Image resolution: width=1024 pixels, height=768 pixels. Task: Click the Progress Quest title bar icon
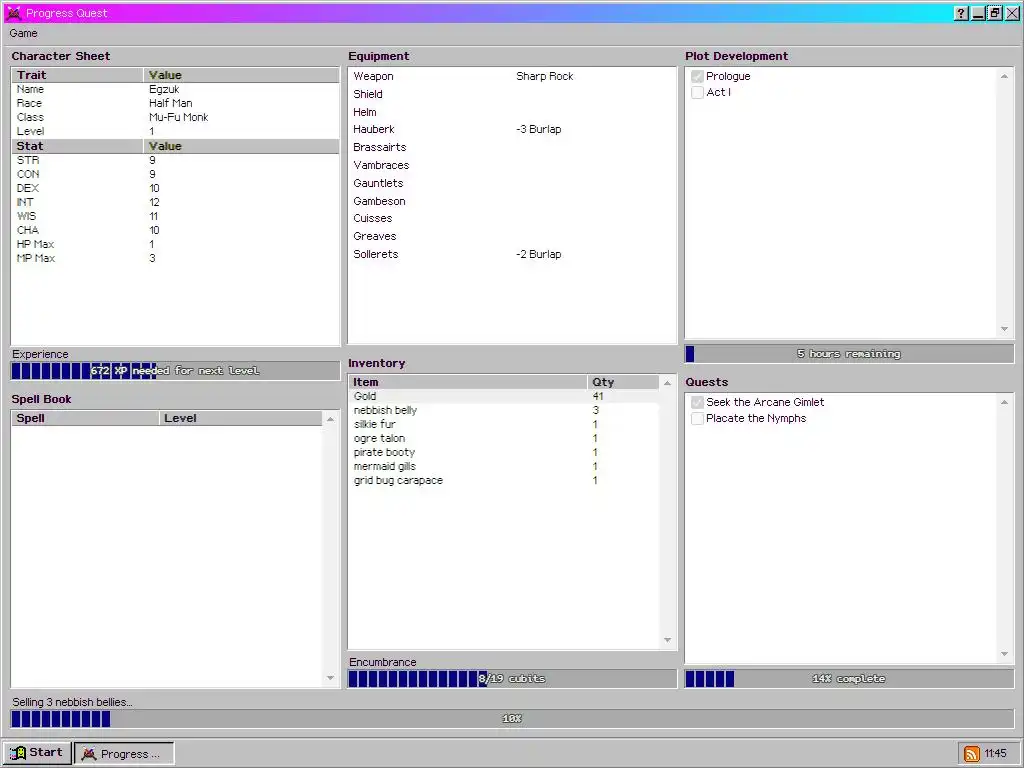point(13,13)
